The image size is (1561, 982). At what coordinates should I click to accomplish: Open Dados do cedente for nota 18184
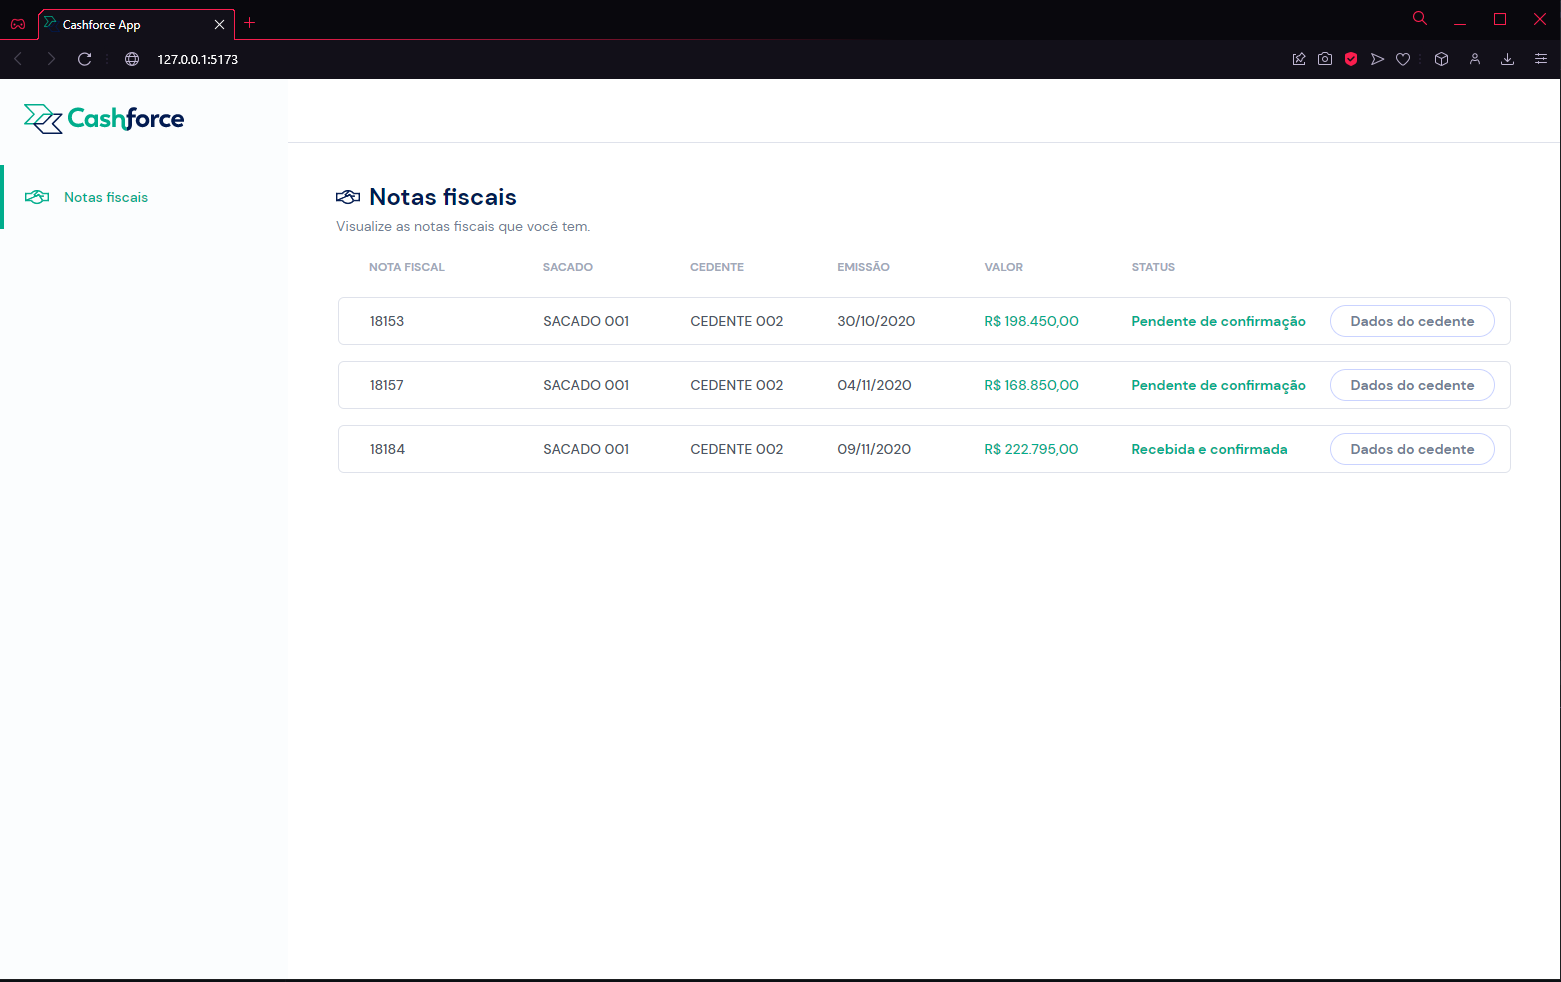[x=1412, y=449]
